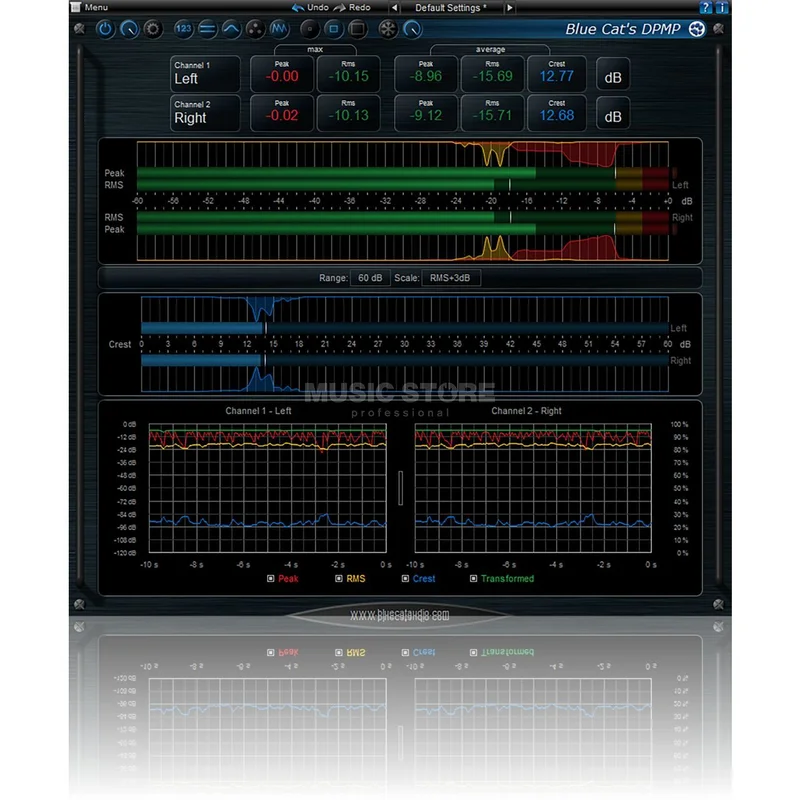Toggle the Peak curve checkbox
This screenshot has height=800, width=800.
[271, 579]
